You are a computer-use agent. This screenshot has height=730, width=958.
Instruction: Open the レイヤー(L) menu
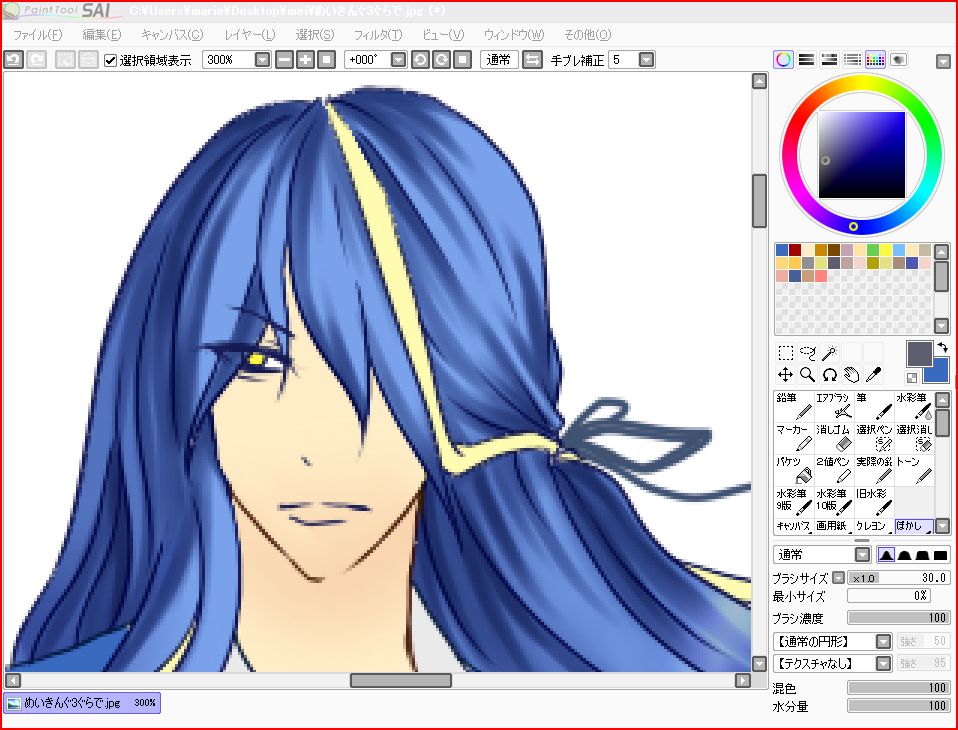tap(250, 35)
